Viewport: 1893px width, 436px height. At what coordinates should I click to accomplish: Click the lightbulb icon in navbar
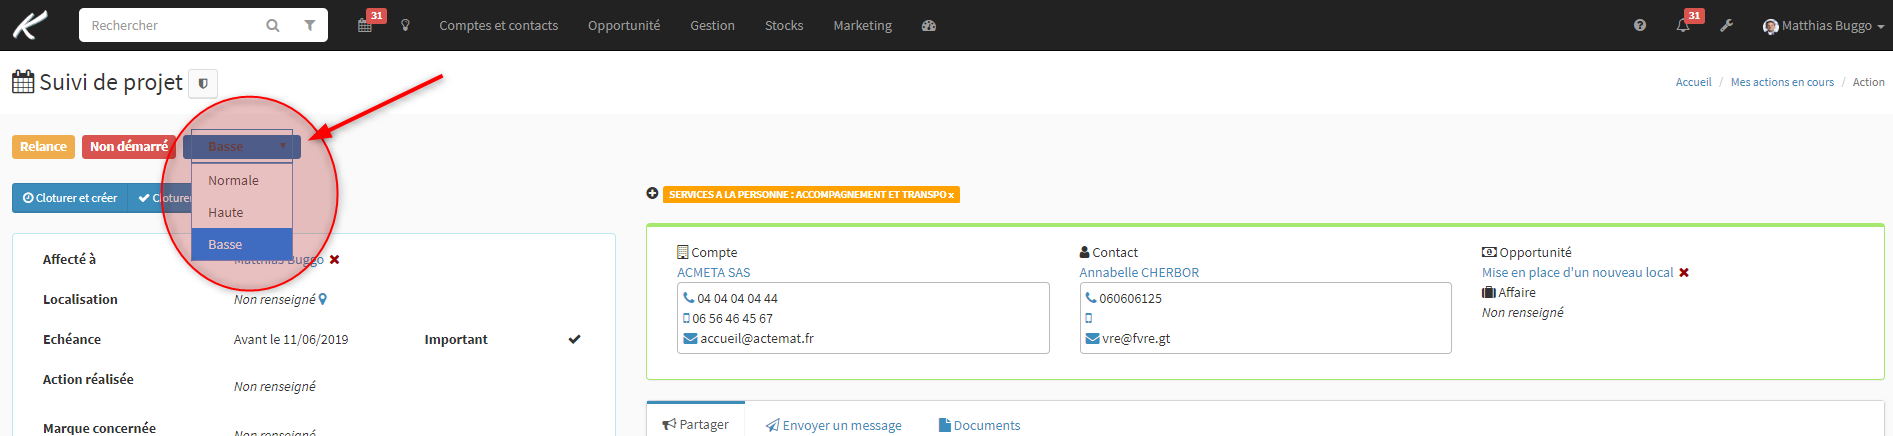coord(405,25)
